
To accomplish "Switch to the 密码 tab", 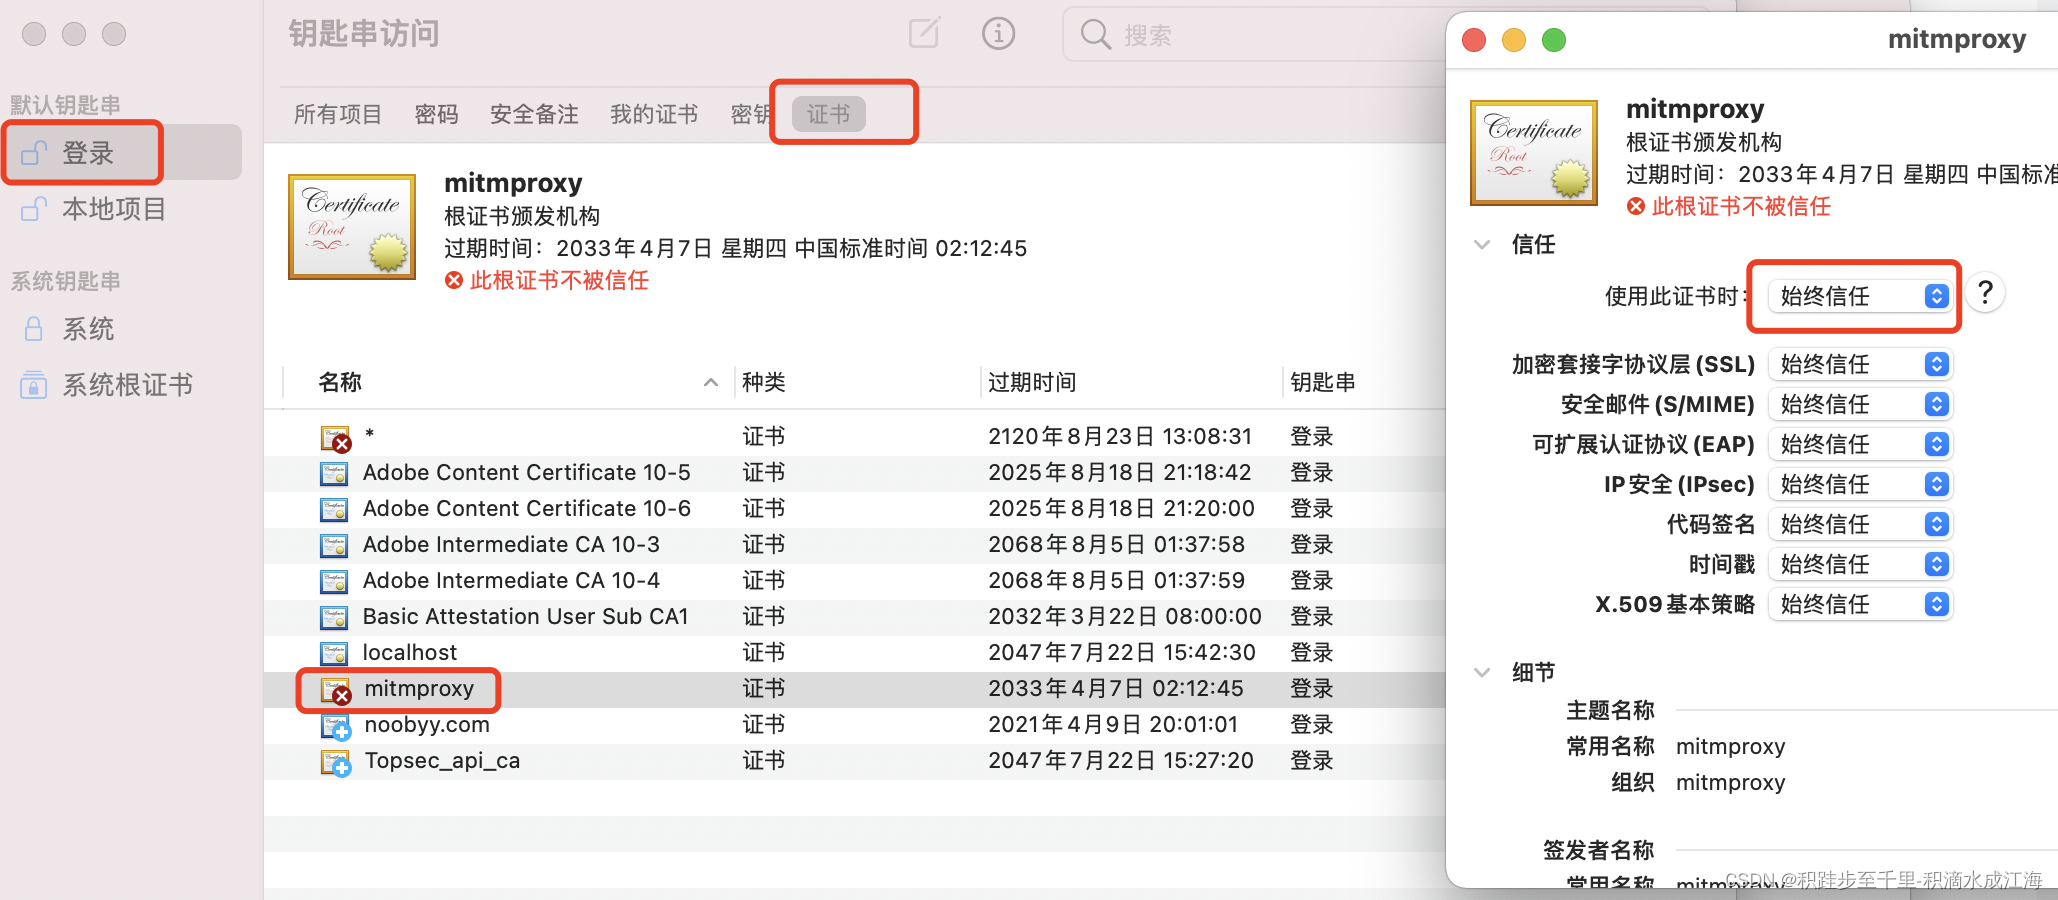I will tap(436, 114).
